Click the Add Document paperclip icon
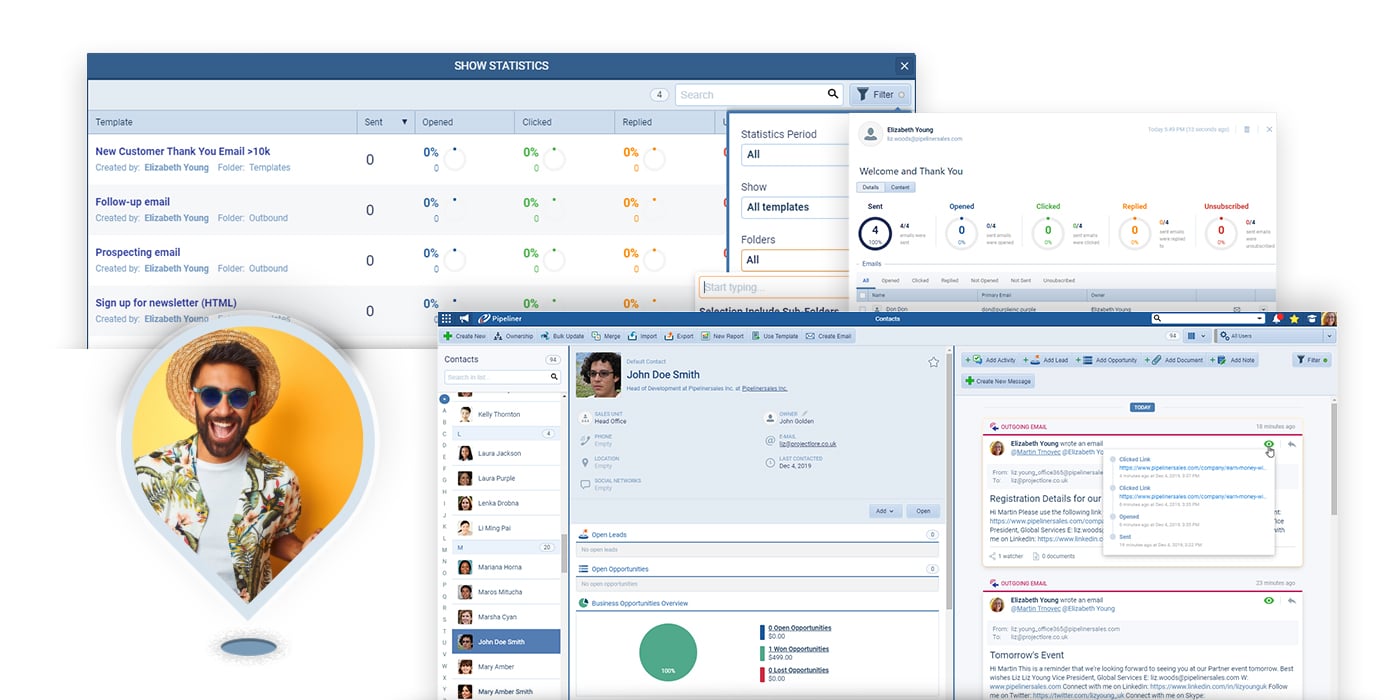1400x700 pixels. (1156, 359)
